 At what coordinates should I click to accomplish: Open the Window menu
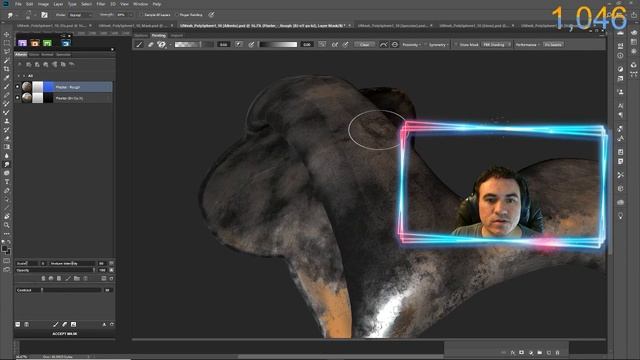(x=140, y=4)
